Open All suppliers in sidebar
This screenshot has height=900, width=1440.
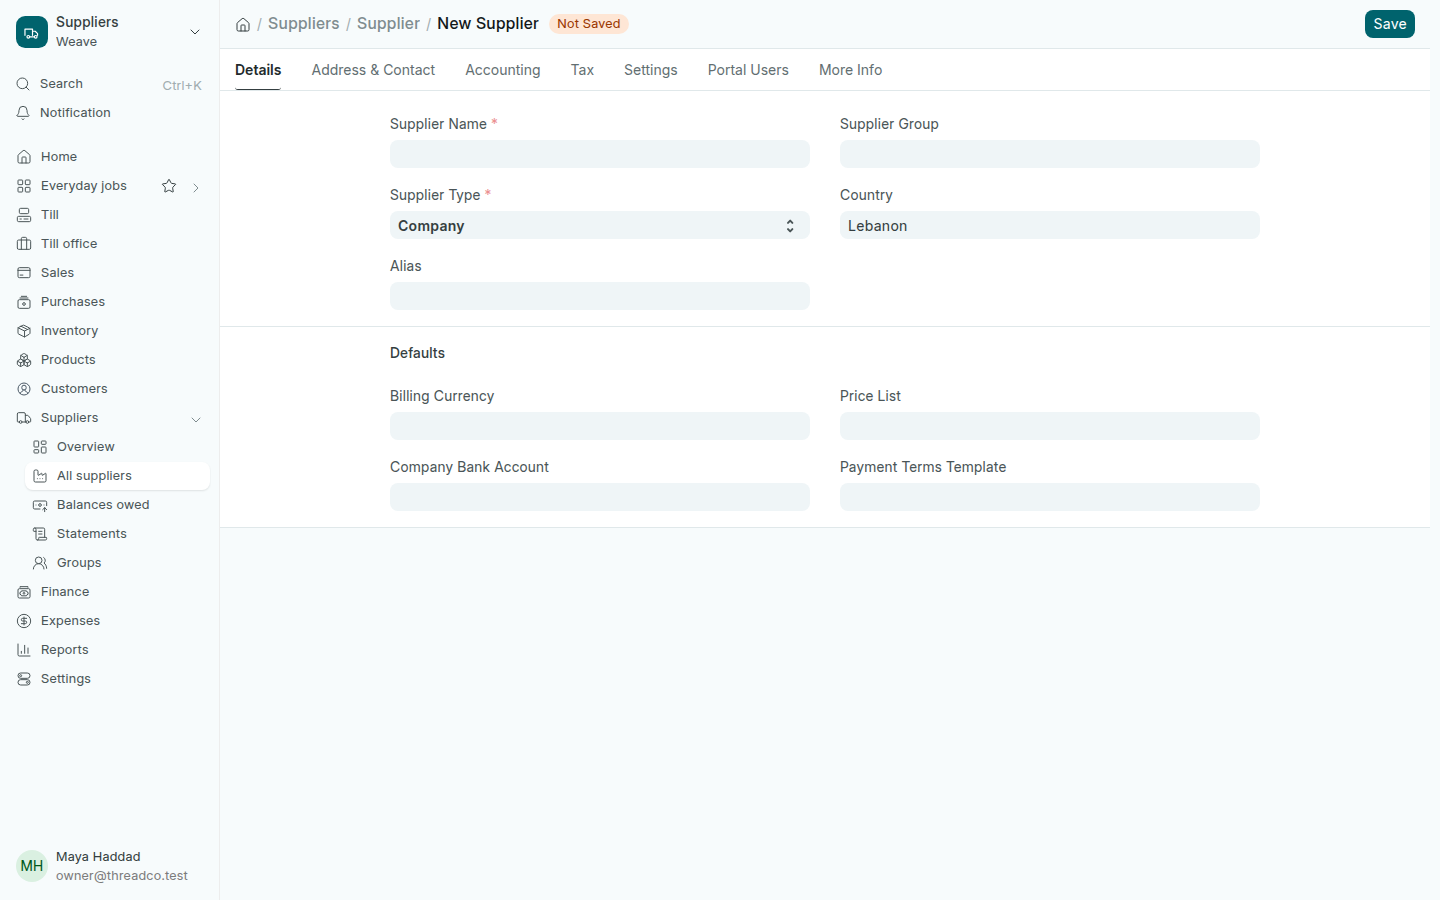pyautogui.click(x=117, y=476)
